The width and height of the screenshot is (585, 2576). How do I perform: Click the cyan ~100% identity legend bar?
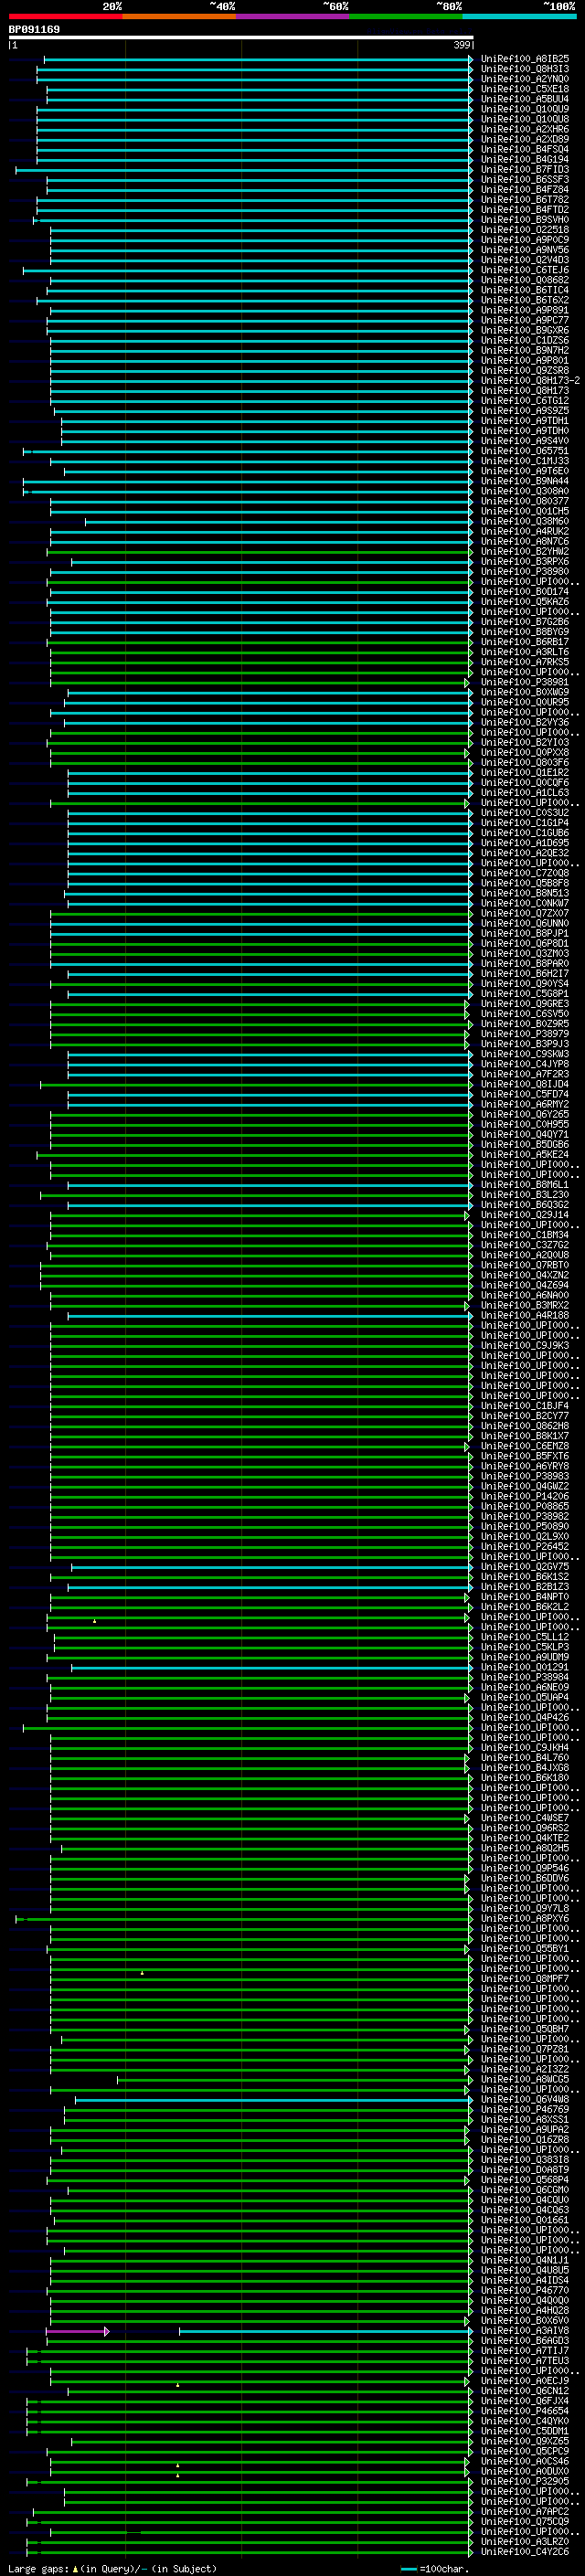520,17
